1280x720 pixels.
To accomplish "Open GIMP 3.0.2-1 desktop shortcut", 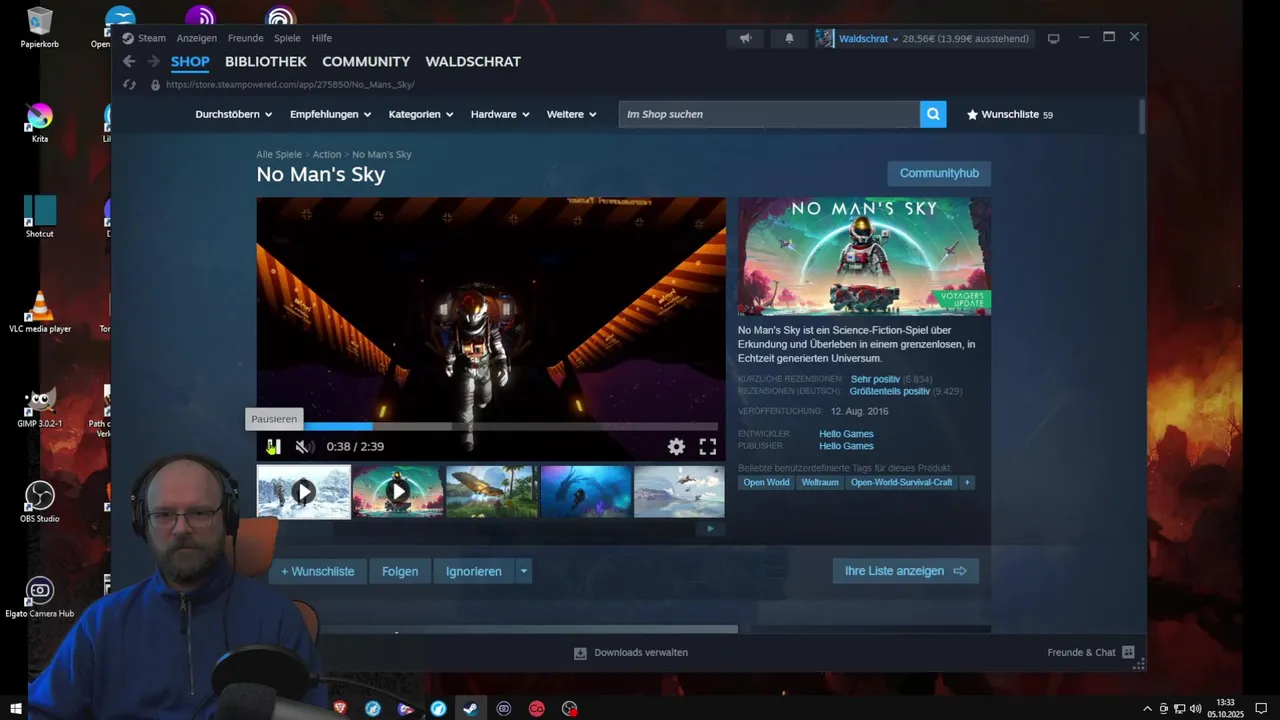I will (40, 408).
